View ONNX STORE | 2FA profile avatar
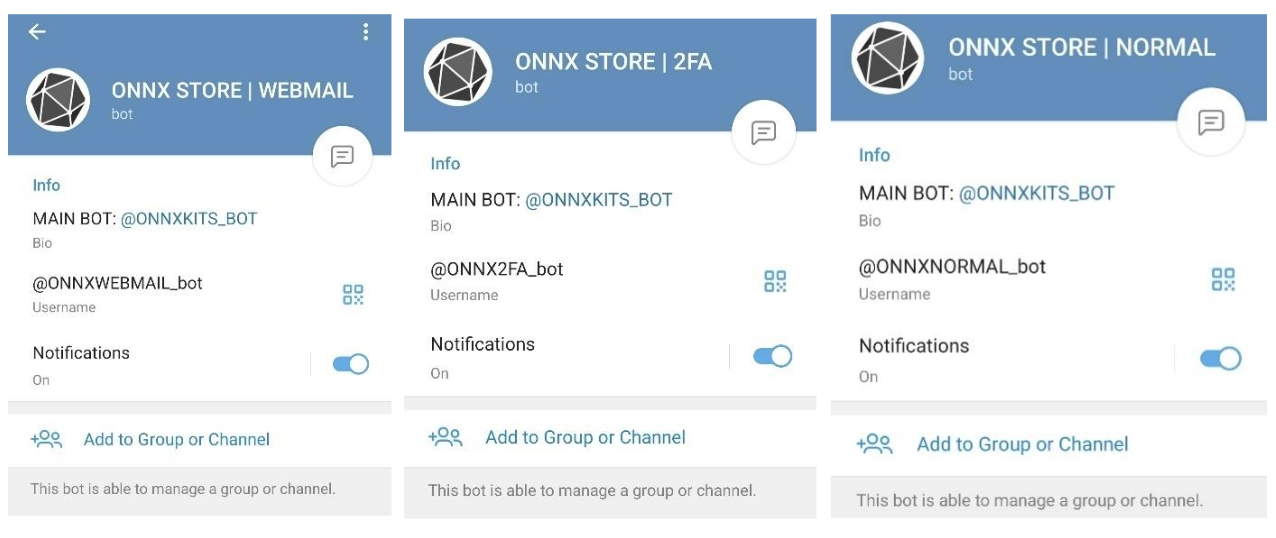Screen dimensions: 1276x538 [x=458, y=72]
